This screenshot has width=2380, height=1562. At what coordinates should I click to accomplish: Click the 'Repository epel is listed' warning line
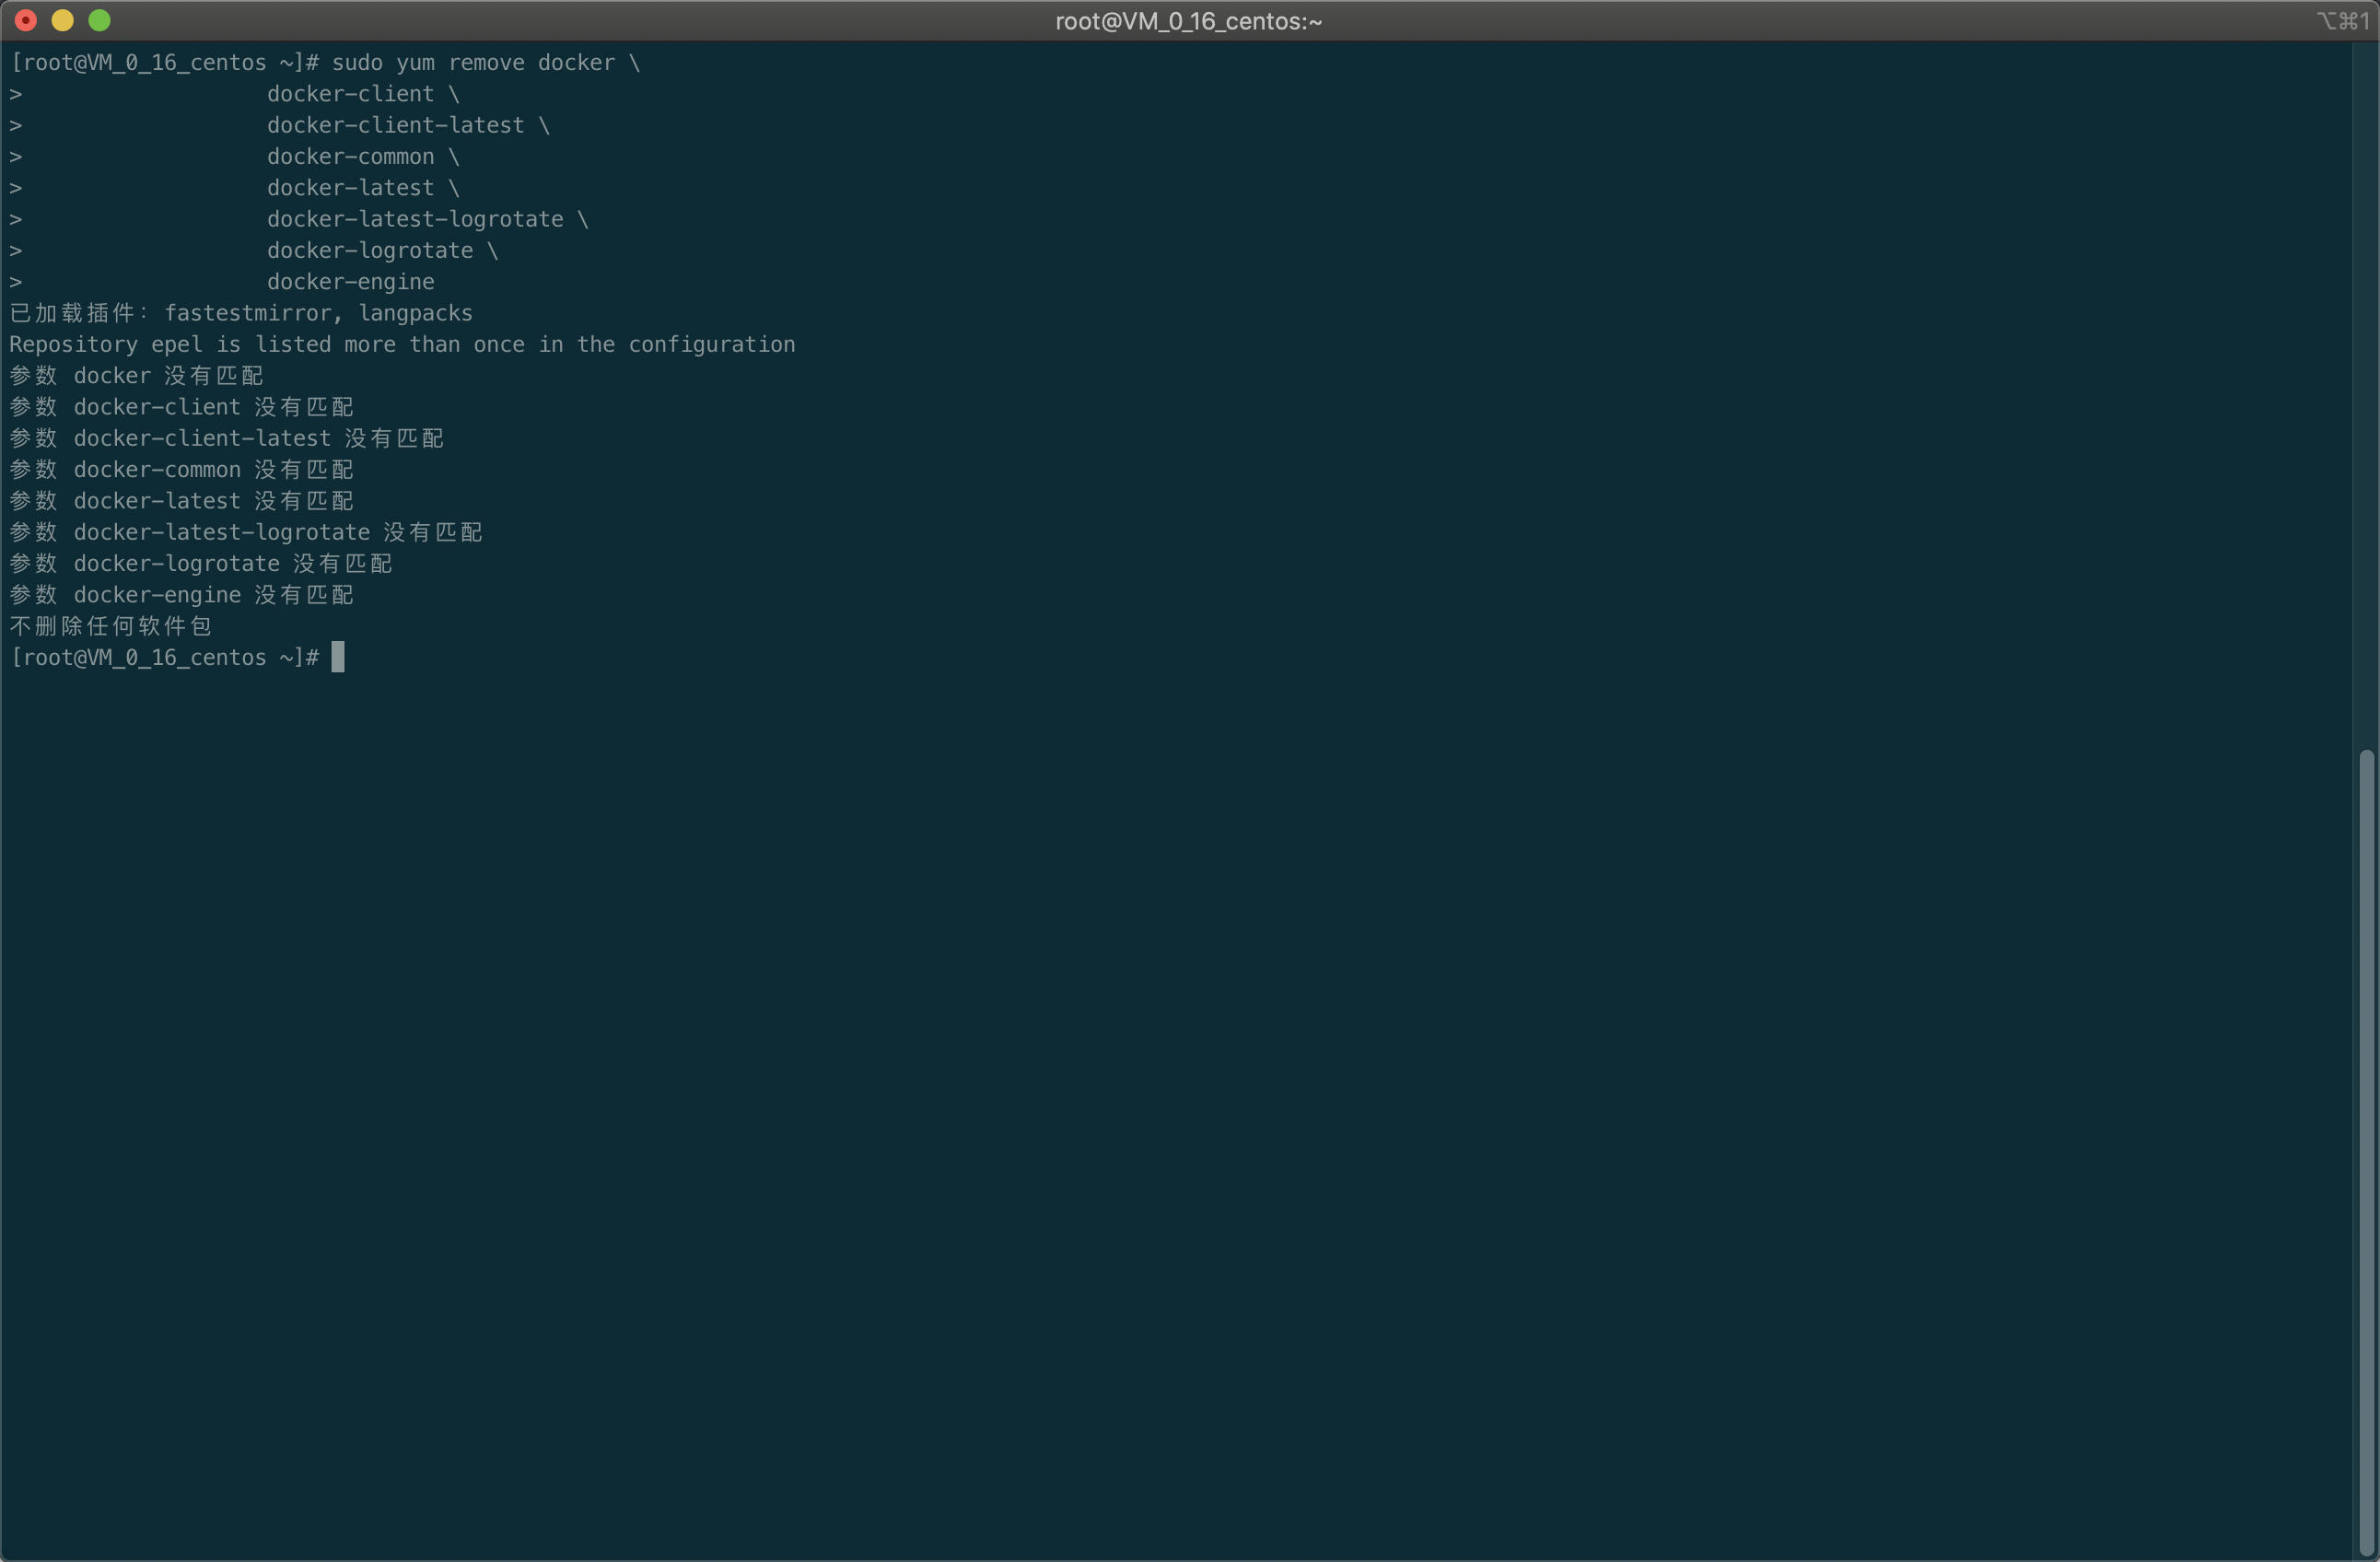click(402, 344)
